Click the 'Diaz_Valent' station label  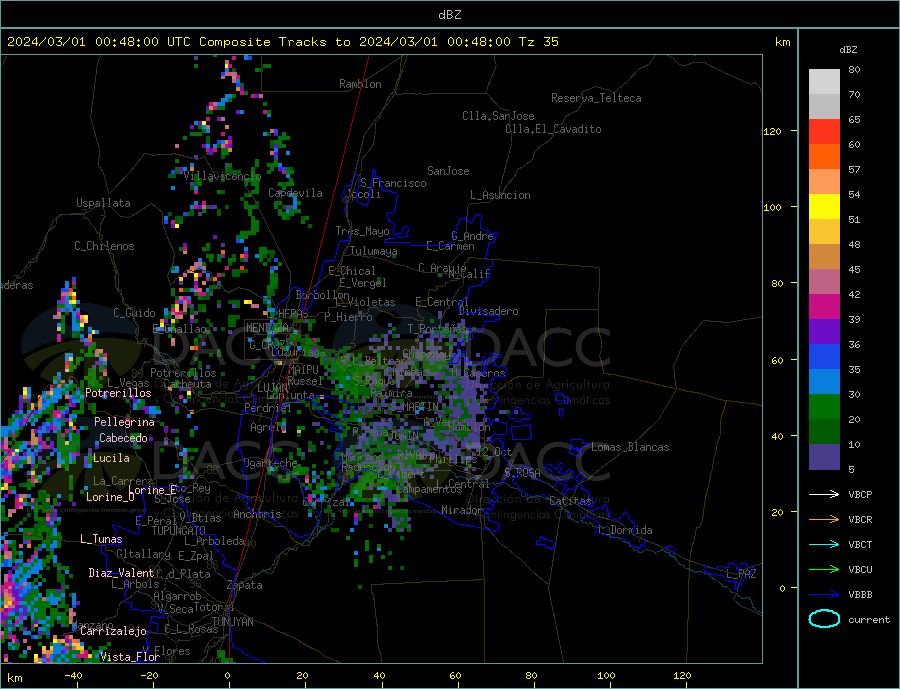click(x=121, y=573)
